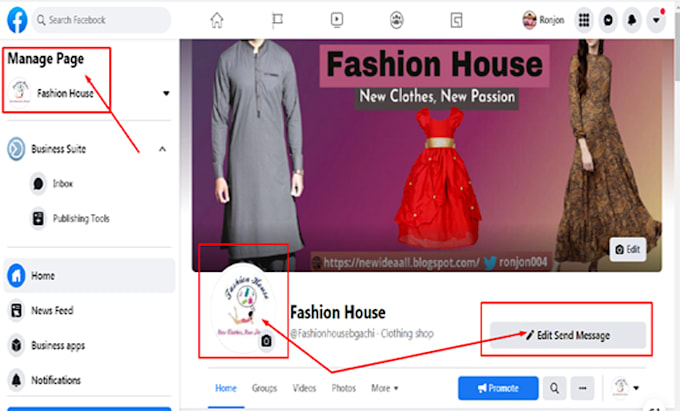Open Publishing Tools in the sidebar

point(81,219)
